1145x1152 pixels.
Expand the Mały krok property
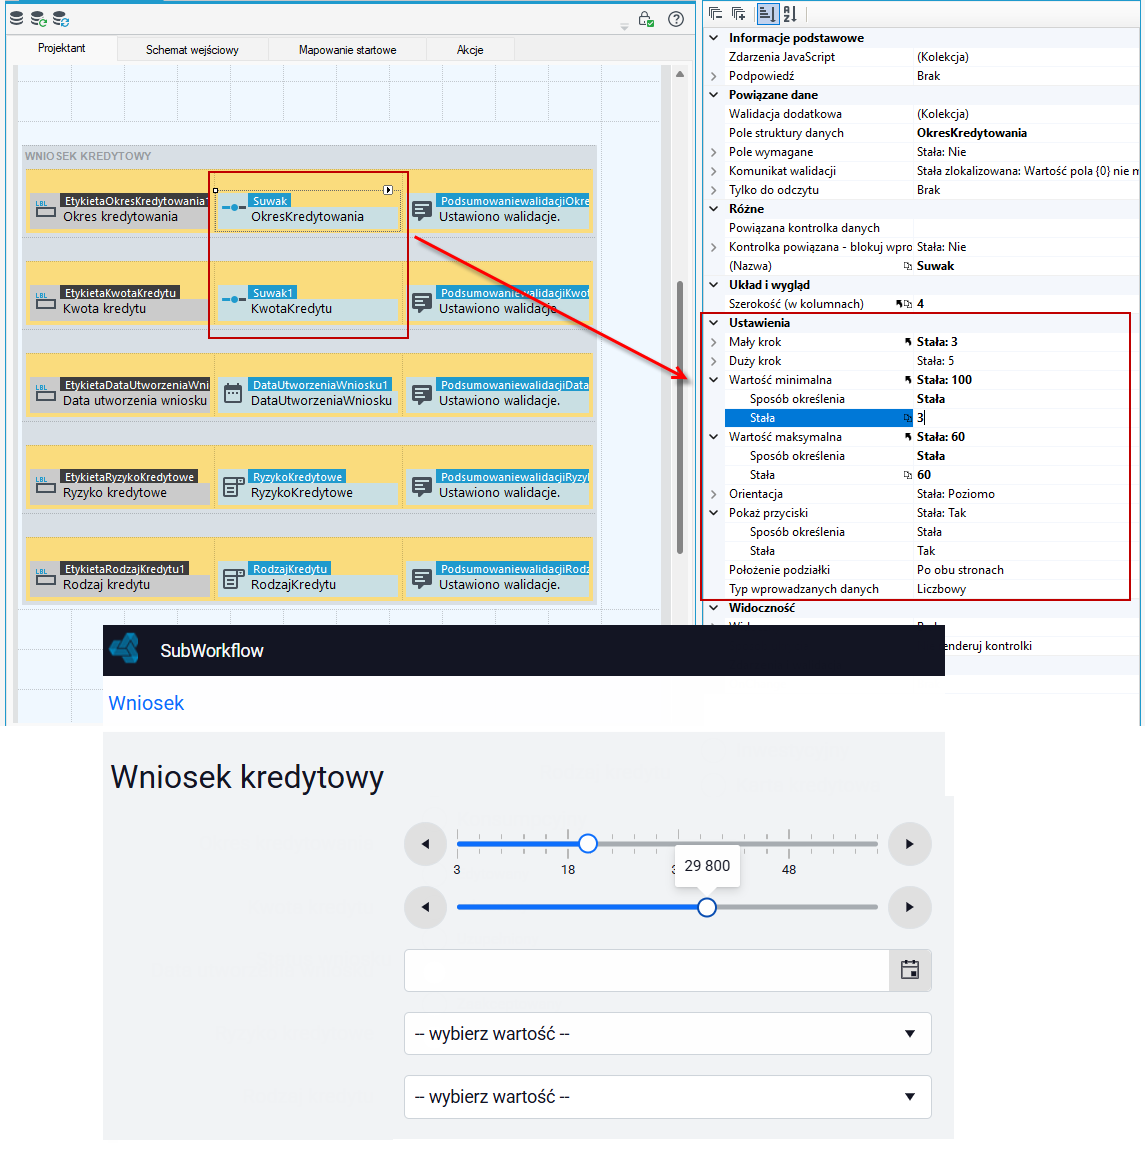click(x=714, y=342)
